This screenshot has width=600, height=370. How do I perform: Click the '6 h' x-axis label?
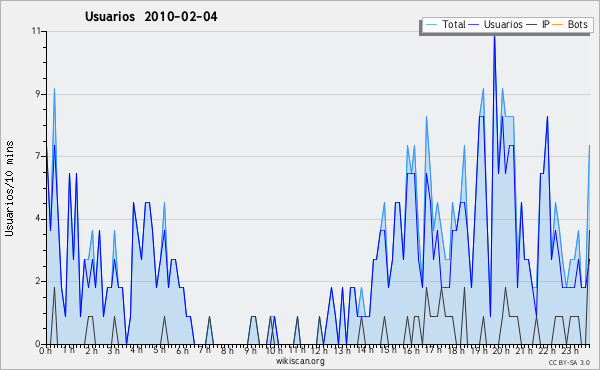click(x=182, y=351)
